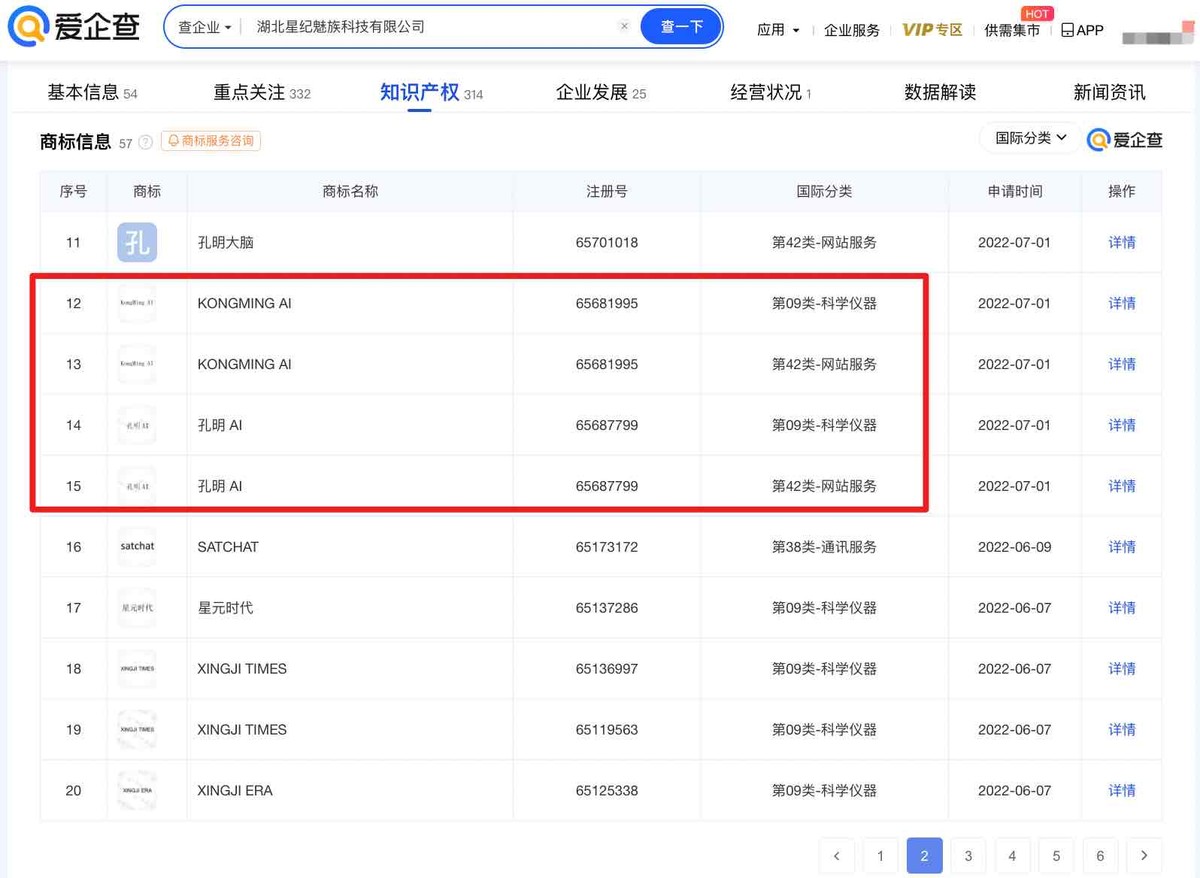
Task: Click the XINGJI ERA trademark name
Action: click(235, 791)
